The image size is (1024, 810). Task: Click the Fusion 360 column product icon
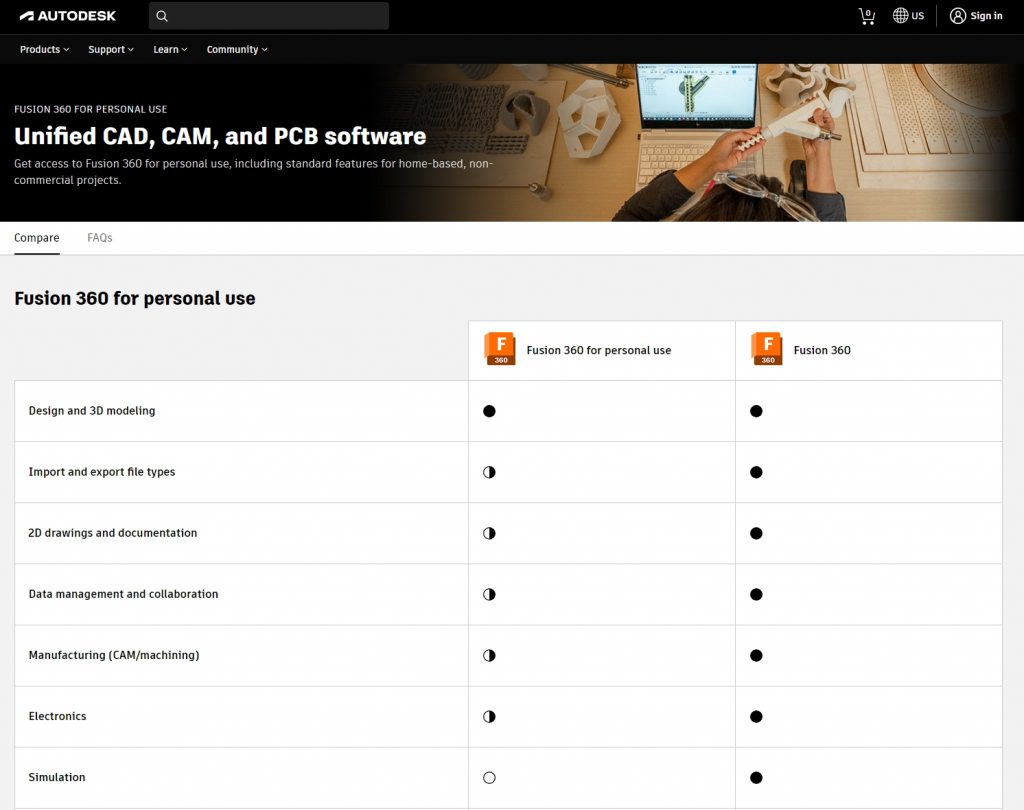coord(767,349)
